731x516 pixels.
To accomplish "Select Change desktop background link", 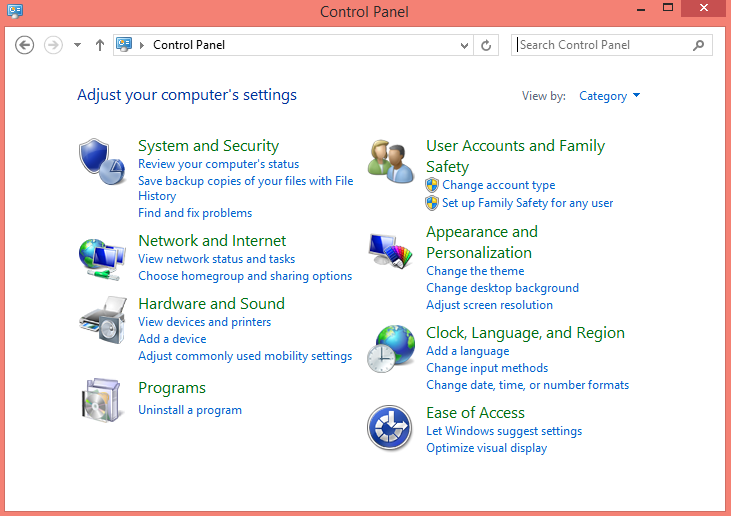I will [x=502, y=288].
